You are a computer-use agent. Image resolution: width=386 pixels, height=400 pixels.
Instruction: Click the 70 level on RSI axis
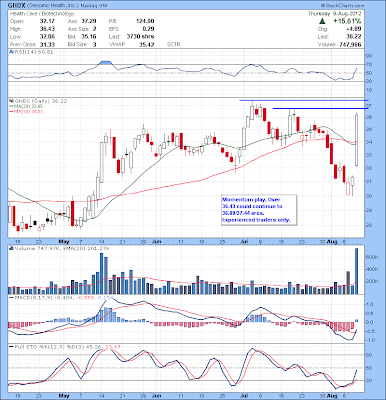[370, 64]
